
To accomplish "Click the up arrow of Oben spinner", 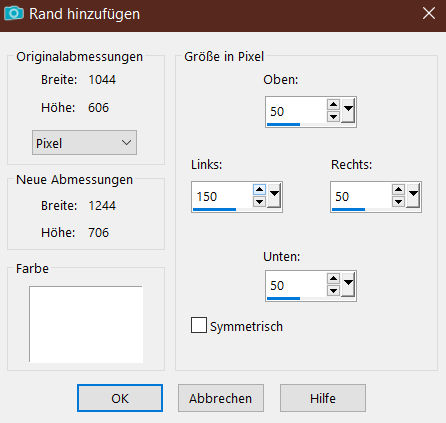I will (x=333, y=105).
